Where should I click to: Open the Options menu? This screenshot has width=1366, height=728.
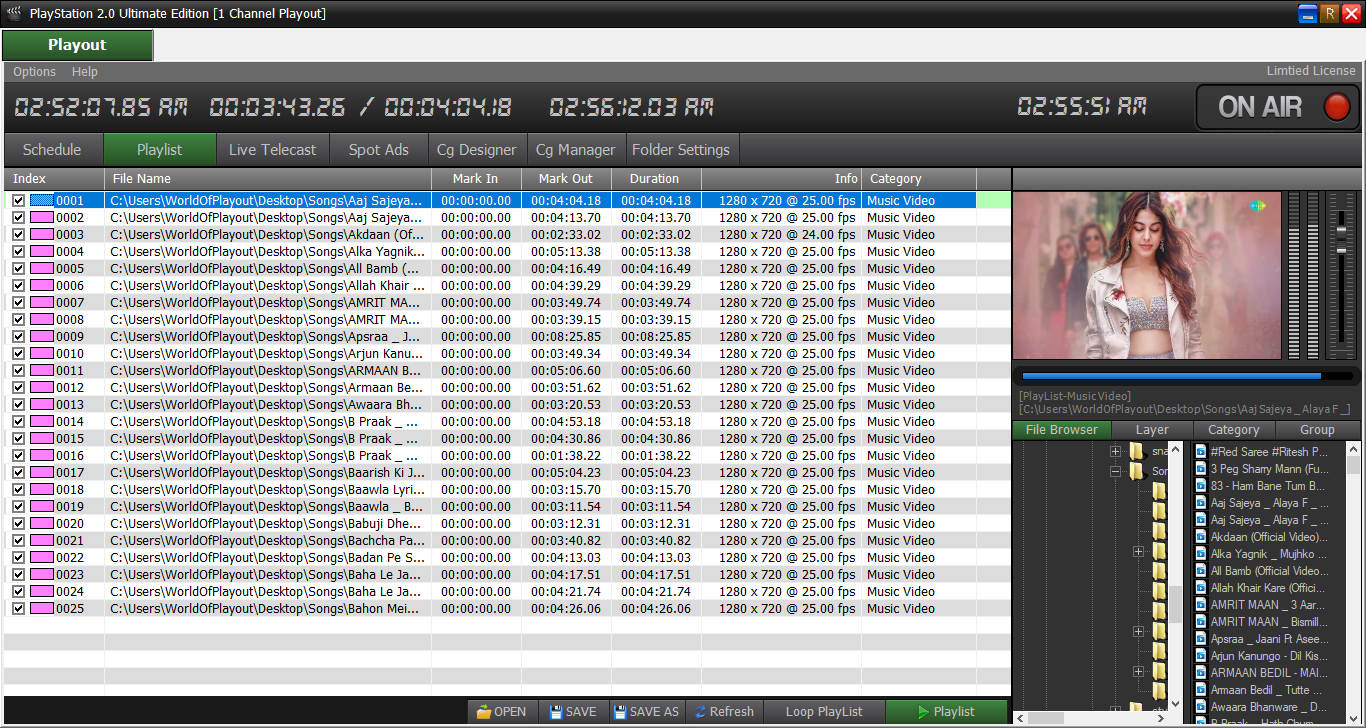[34, 72]
